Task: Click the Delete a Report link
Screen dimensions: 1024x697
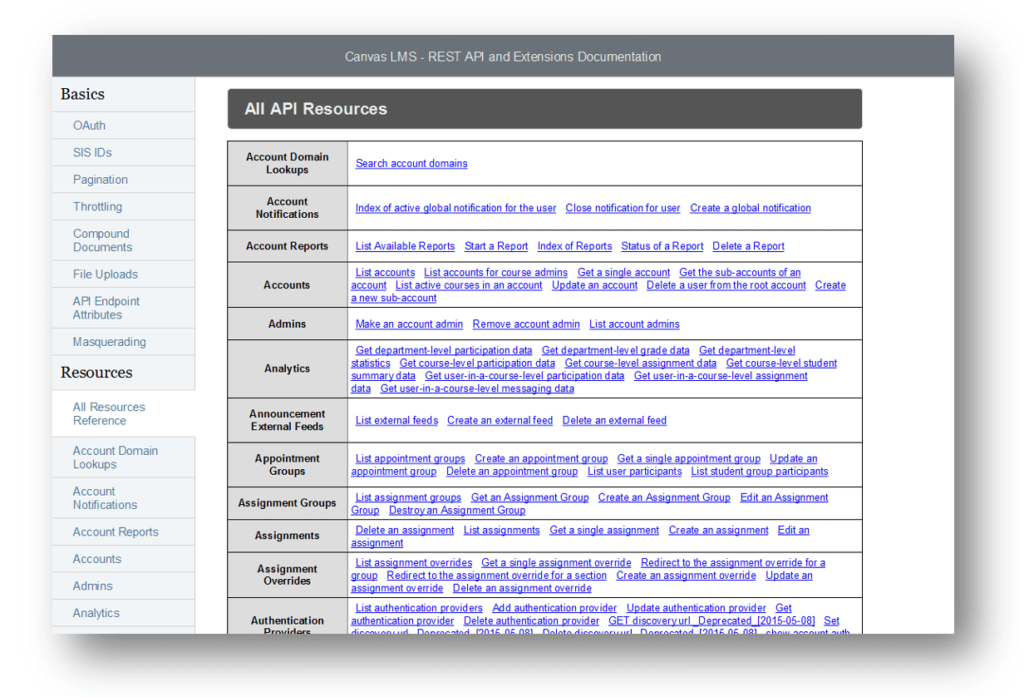Action: tap(748, 246)
